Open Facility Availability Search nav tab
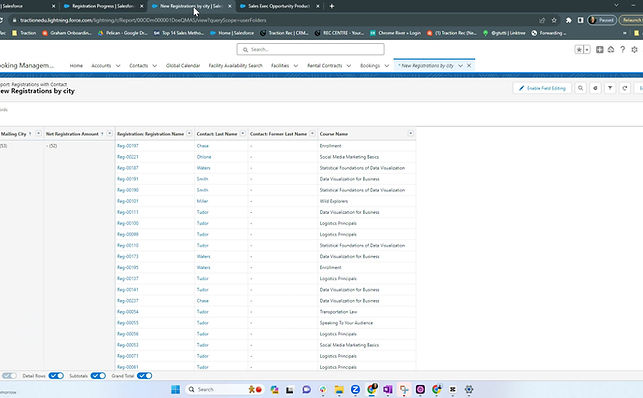 235,66
